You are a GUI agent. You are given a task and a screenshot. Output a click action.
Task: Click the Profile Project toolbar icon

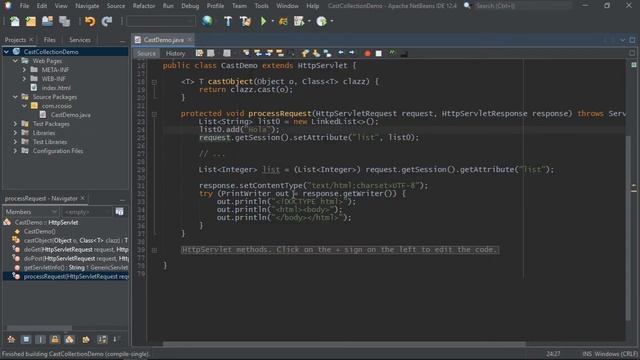pyautogui.click(x=299, y=21)
